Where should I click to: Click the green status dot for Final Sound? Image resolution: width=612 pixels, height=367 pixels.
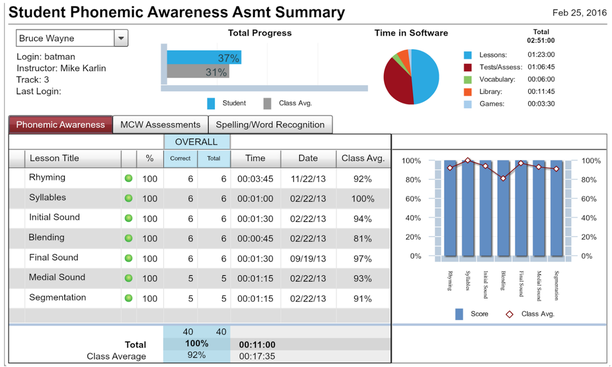pyautogui.click(x=128, y=258)
